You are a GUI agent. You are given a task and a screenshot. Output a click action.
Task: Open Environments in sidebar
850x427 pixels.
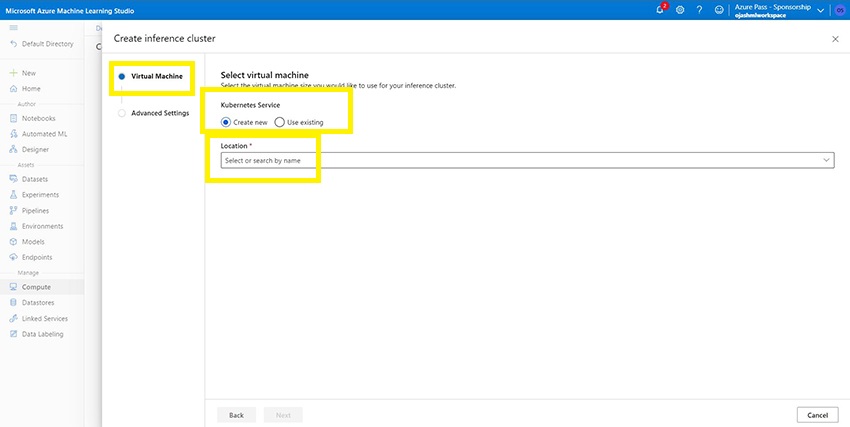(36, 227)
